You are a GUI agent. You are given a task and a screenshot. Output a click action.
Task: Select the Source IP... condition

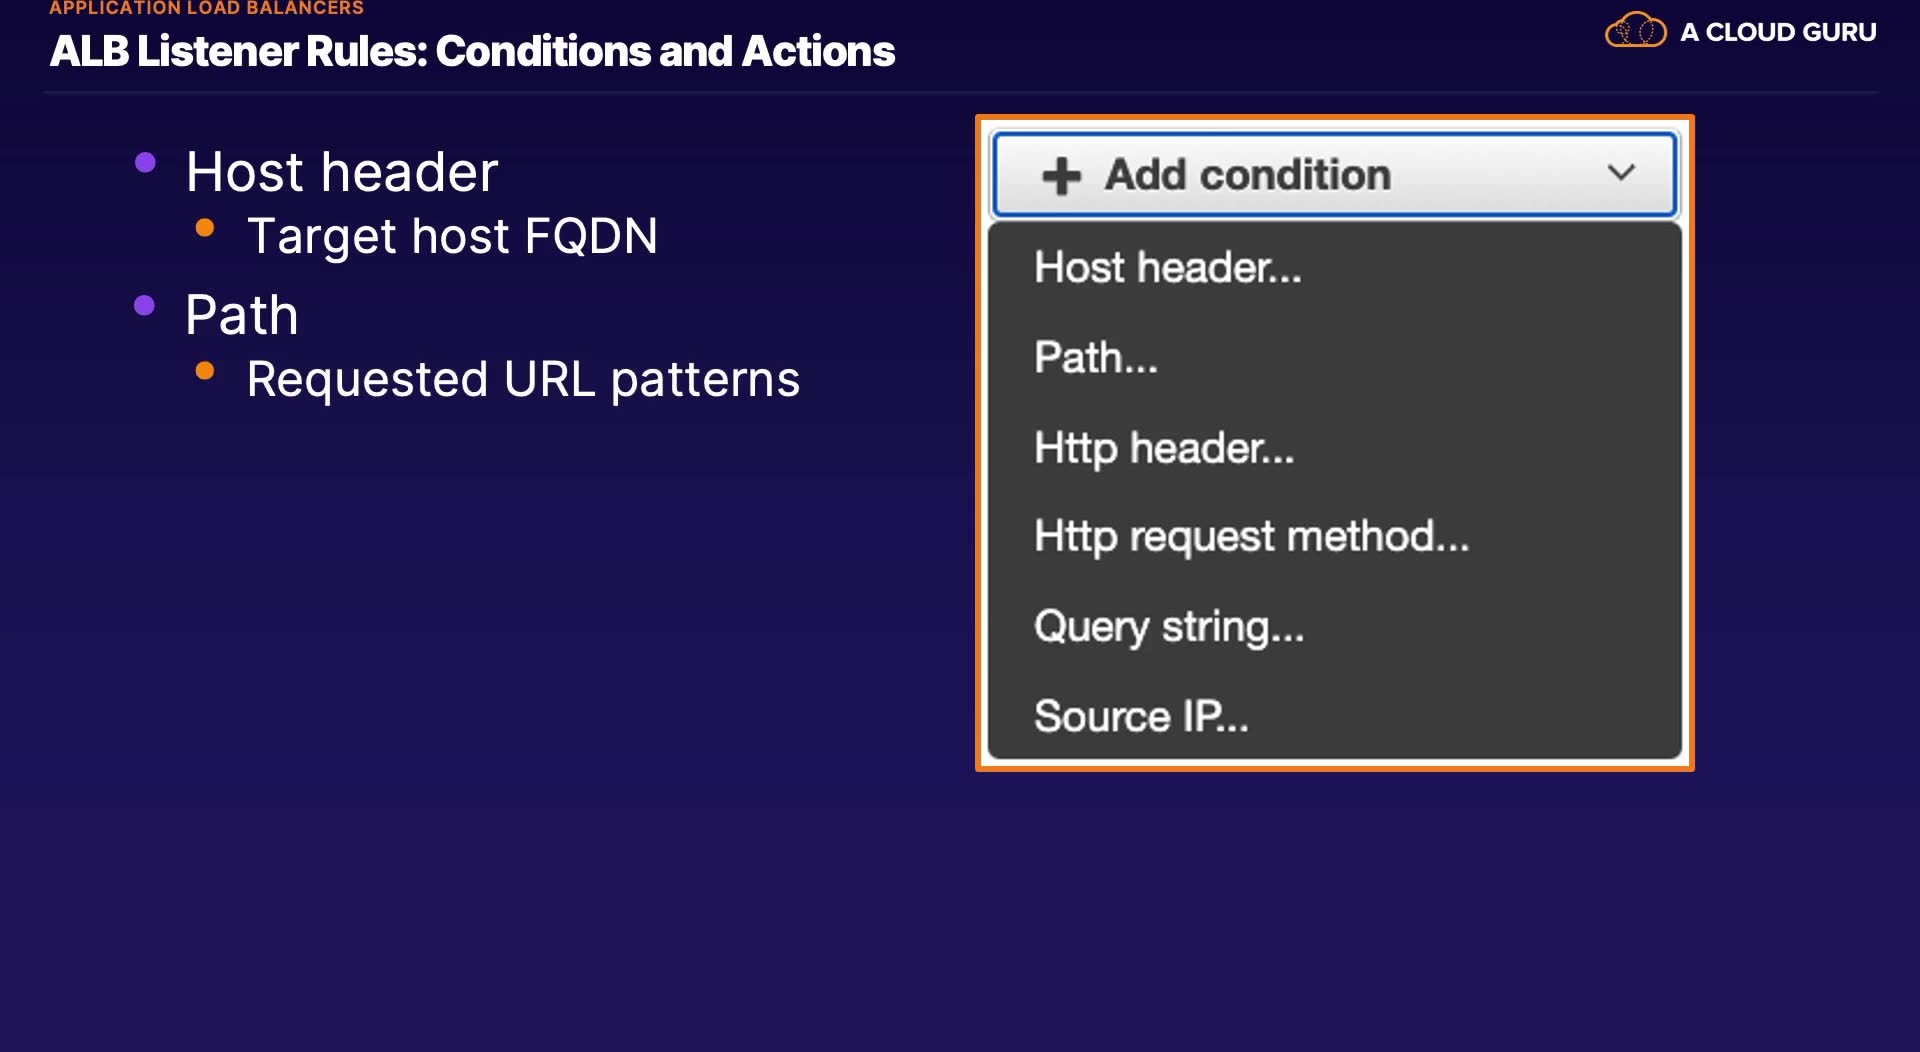point(1140,716)
